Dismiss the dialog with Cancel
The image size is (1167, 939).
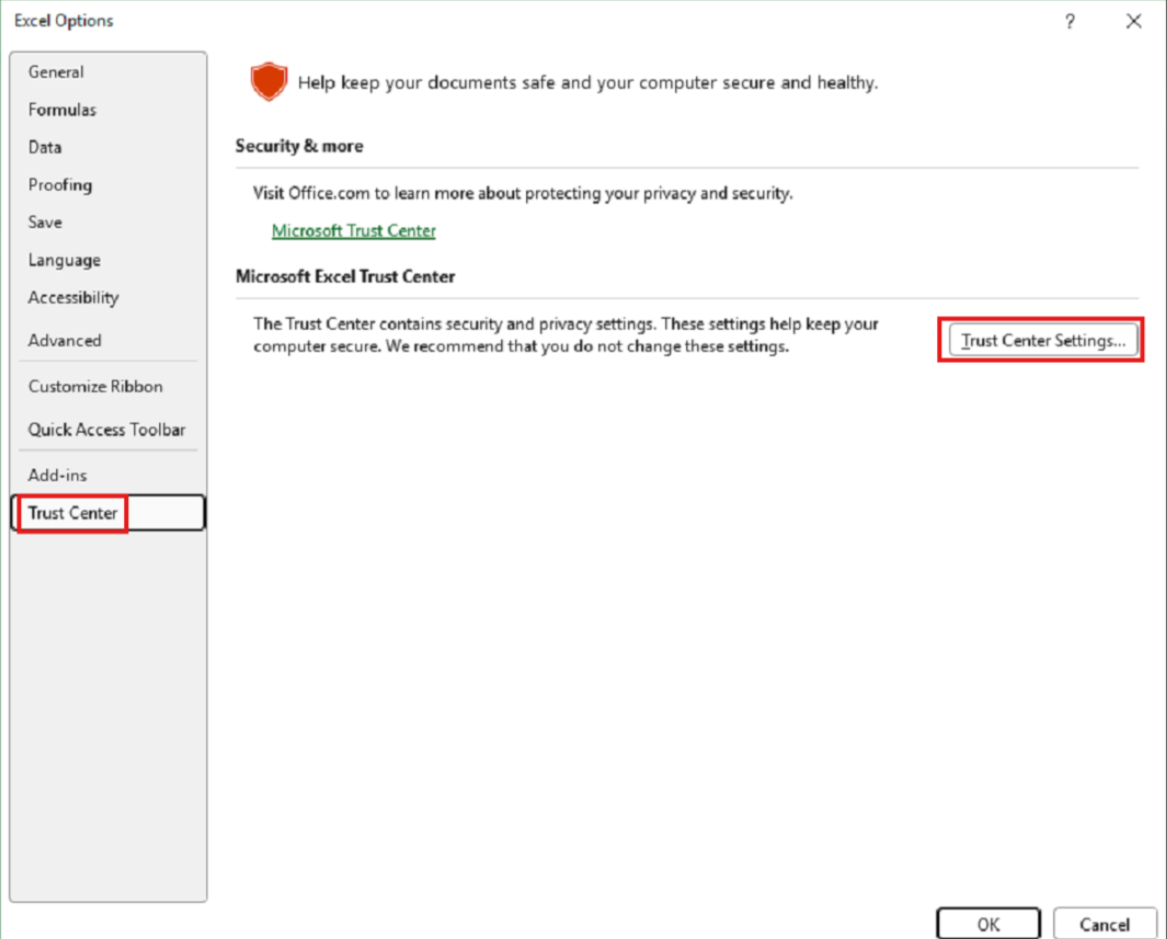1104,923
